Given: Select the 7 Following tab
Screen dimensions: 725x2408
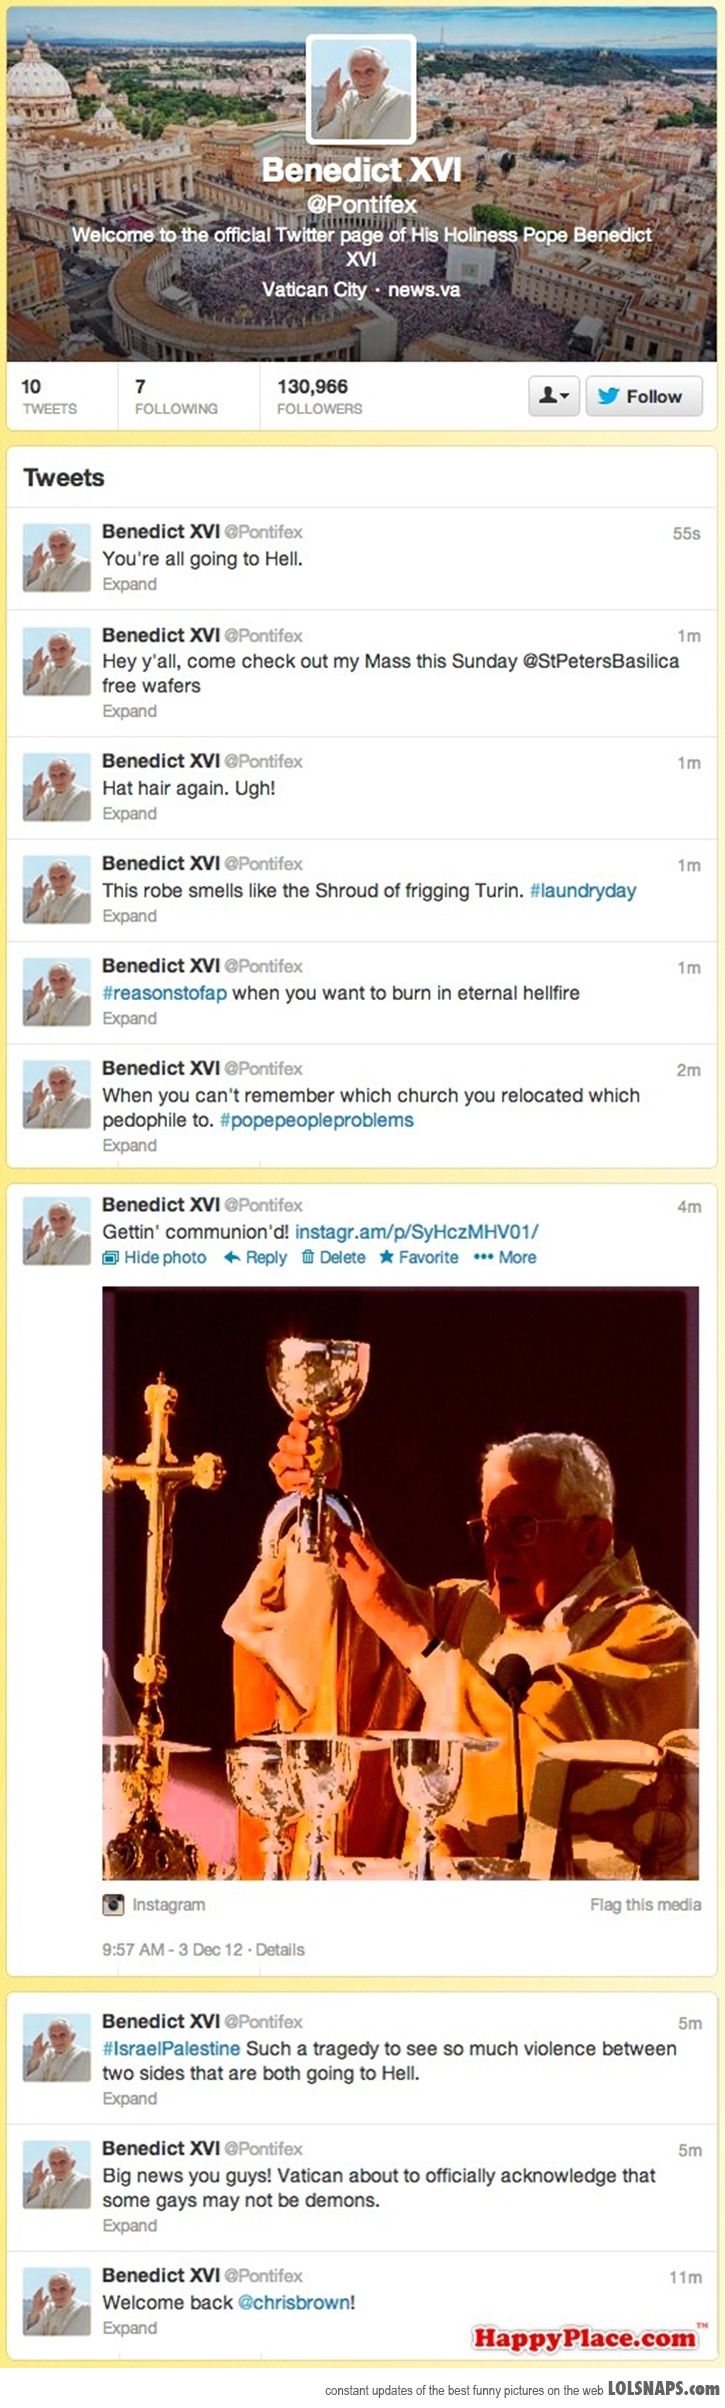Looking at the screenshot, I should (176, 396).
